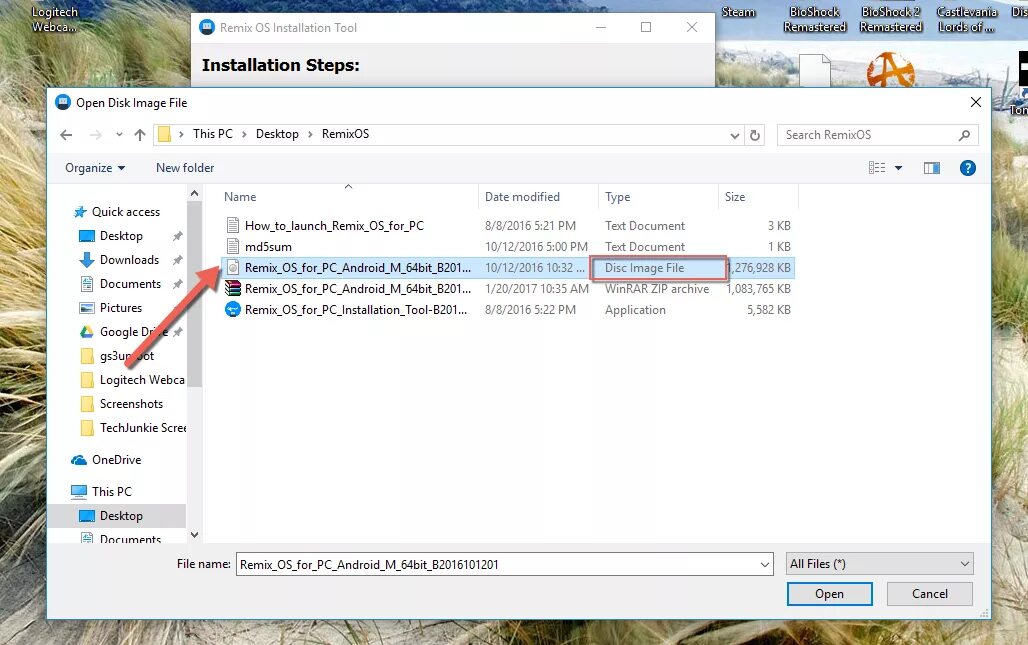The height and width of the screenshot is (645, 1028).
Task: Sort files by Date modified column
Action: (x=522, y=197)
